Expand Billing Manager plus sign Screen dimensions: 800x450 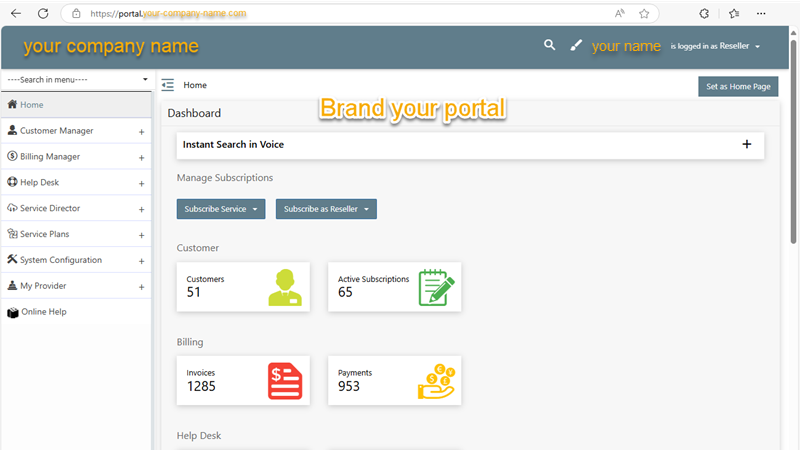point(141,158)
